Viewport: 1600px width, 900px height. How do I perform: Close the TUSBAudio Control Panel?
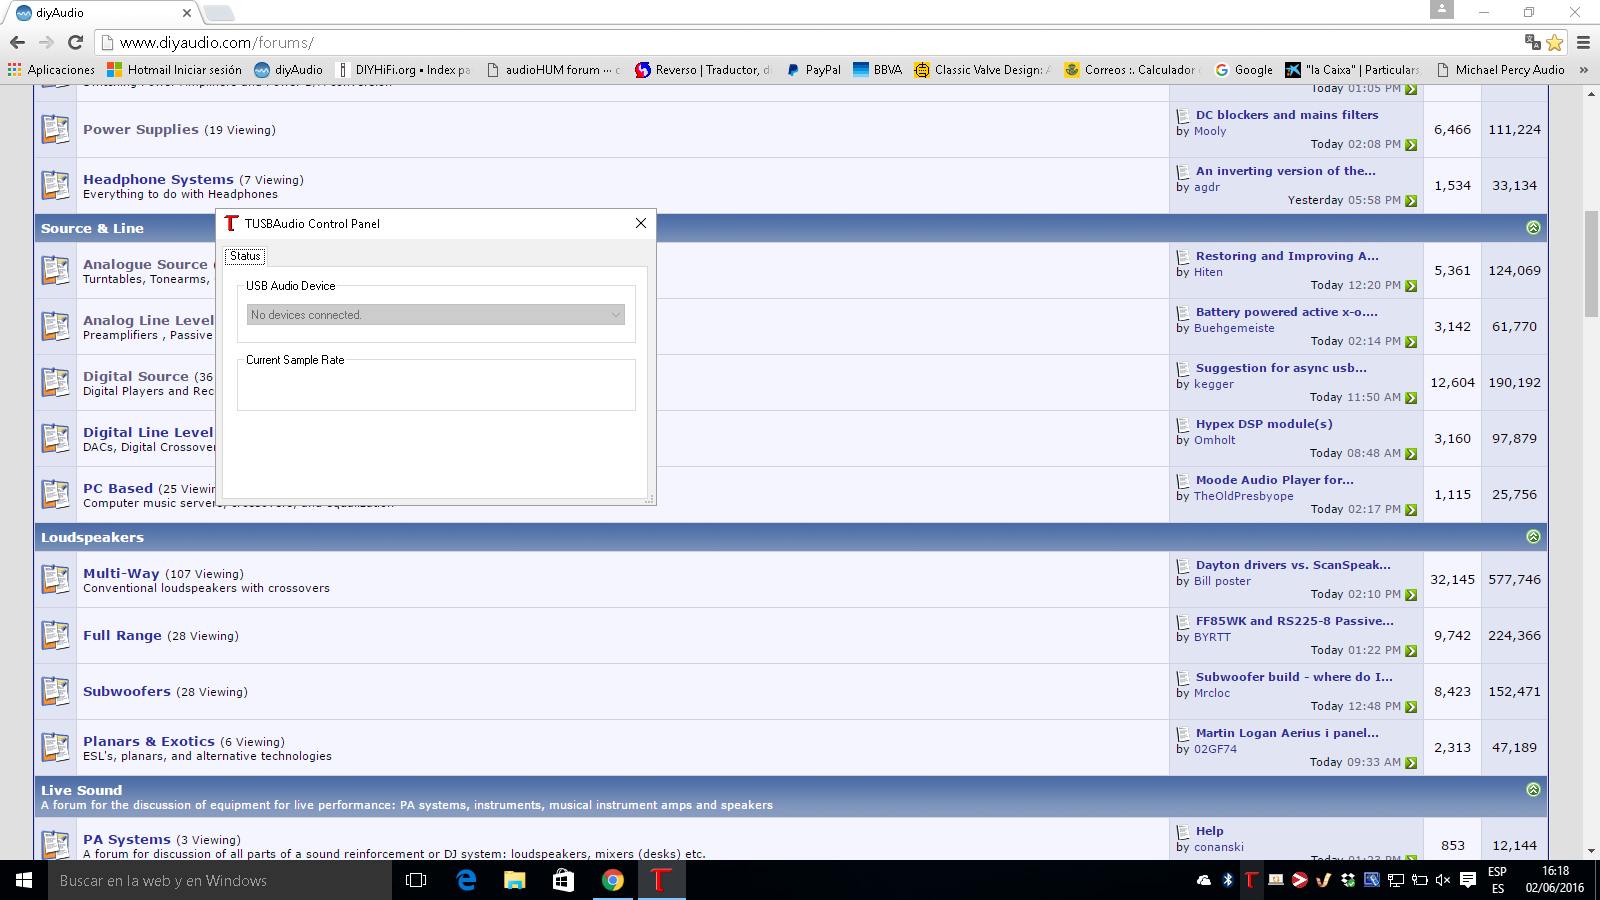pos(641,223)
